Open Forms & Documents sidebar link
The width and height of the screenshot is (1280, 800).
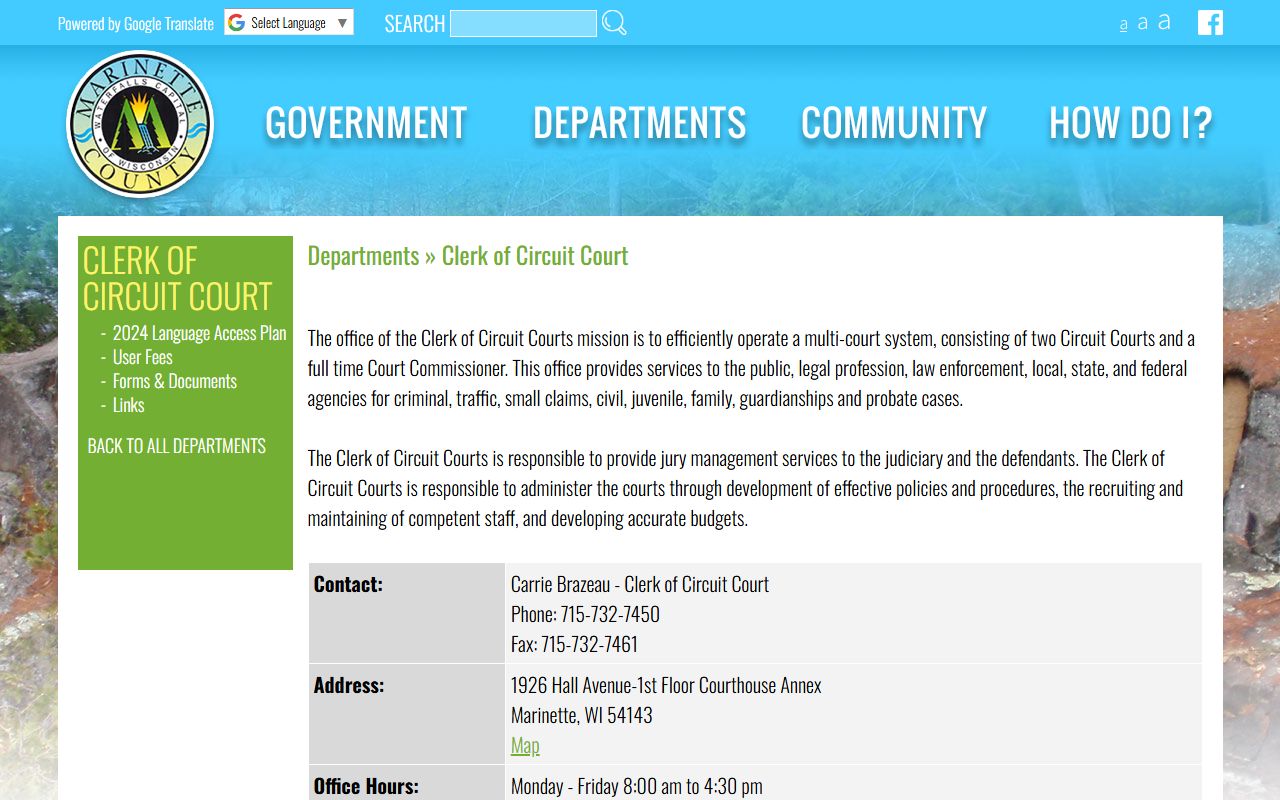(174, 381)
